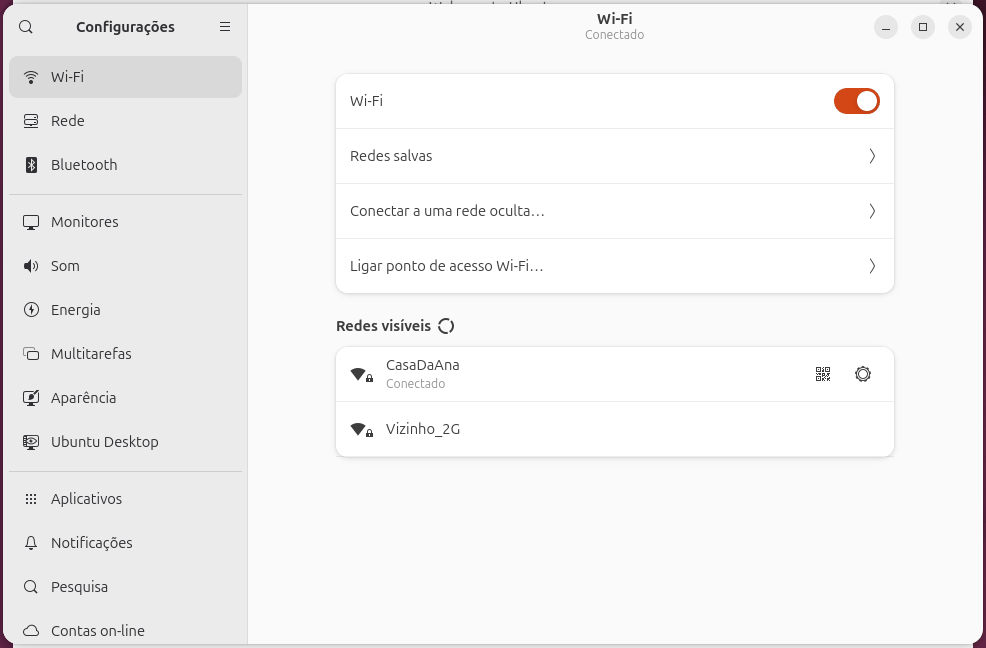Open chevron for Conectar a uma rede oculta
The image size is (986, 648).
point(872,211)
